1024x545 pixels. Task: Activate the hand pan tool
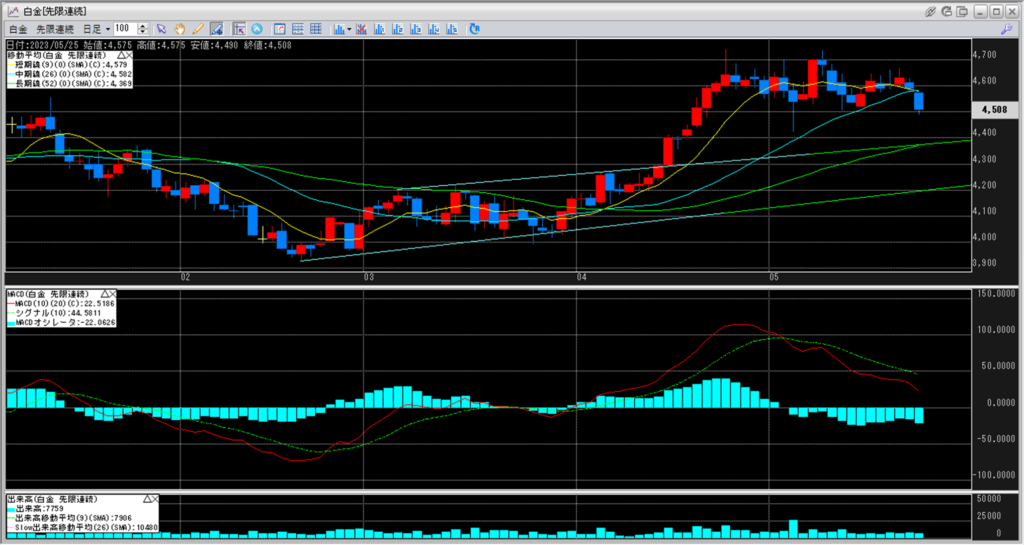[x=180, y=29]
